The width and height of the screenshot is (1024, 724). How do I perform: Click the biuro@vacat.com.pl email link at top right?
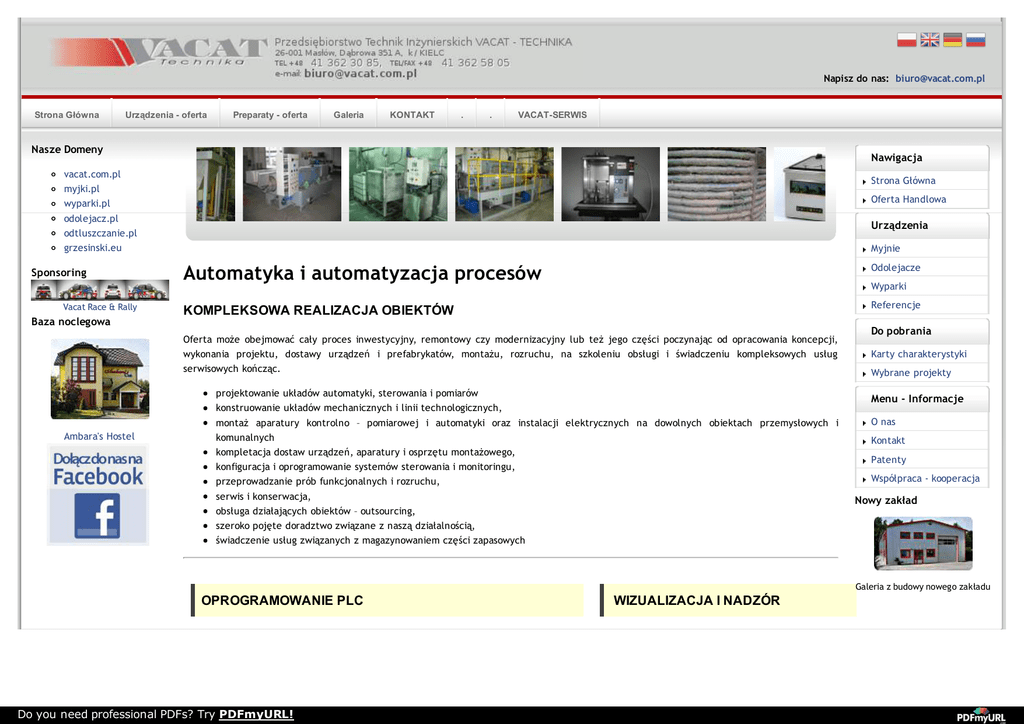coord(940,78)
